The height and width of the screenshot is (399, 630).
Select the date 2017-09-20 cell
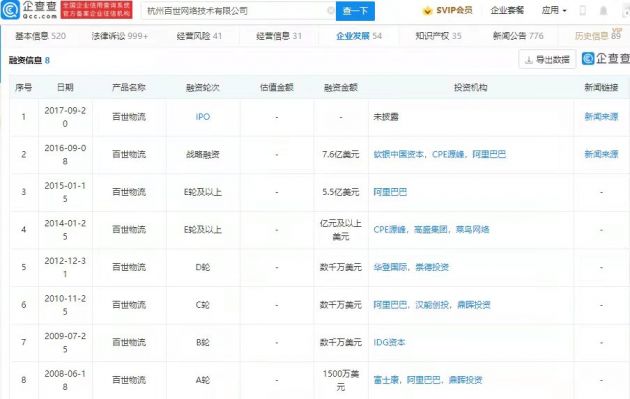[x=65, y=117]
